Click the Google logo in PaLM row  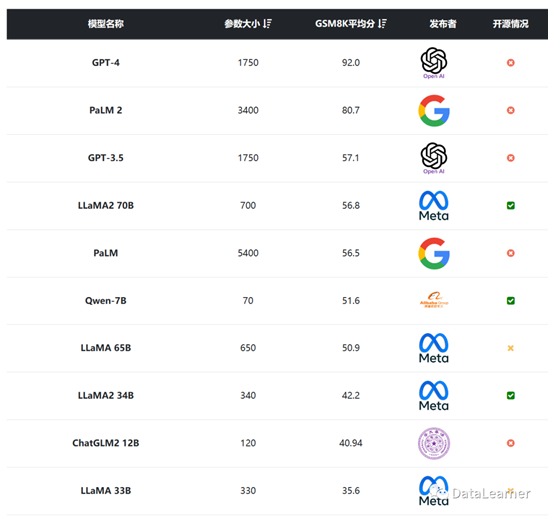pos(434,253)
